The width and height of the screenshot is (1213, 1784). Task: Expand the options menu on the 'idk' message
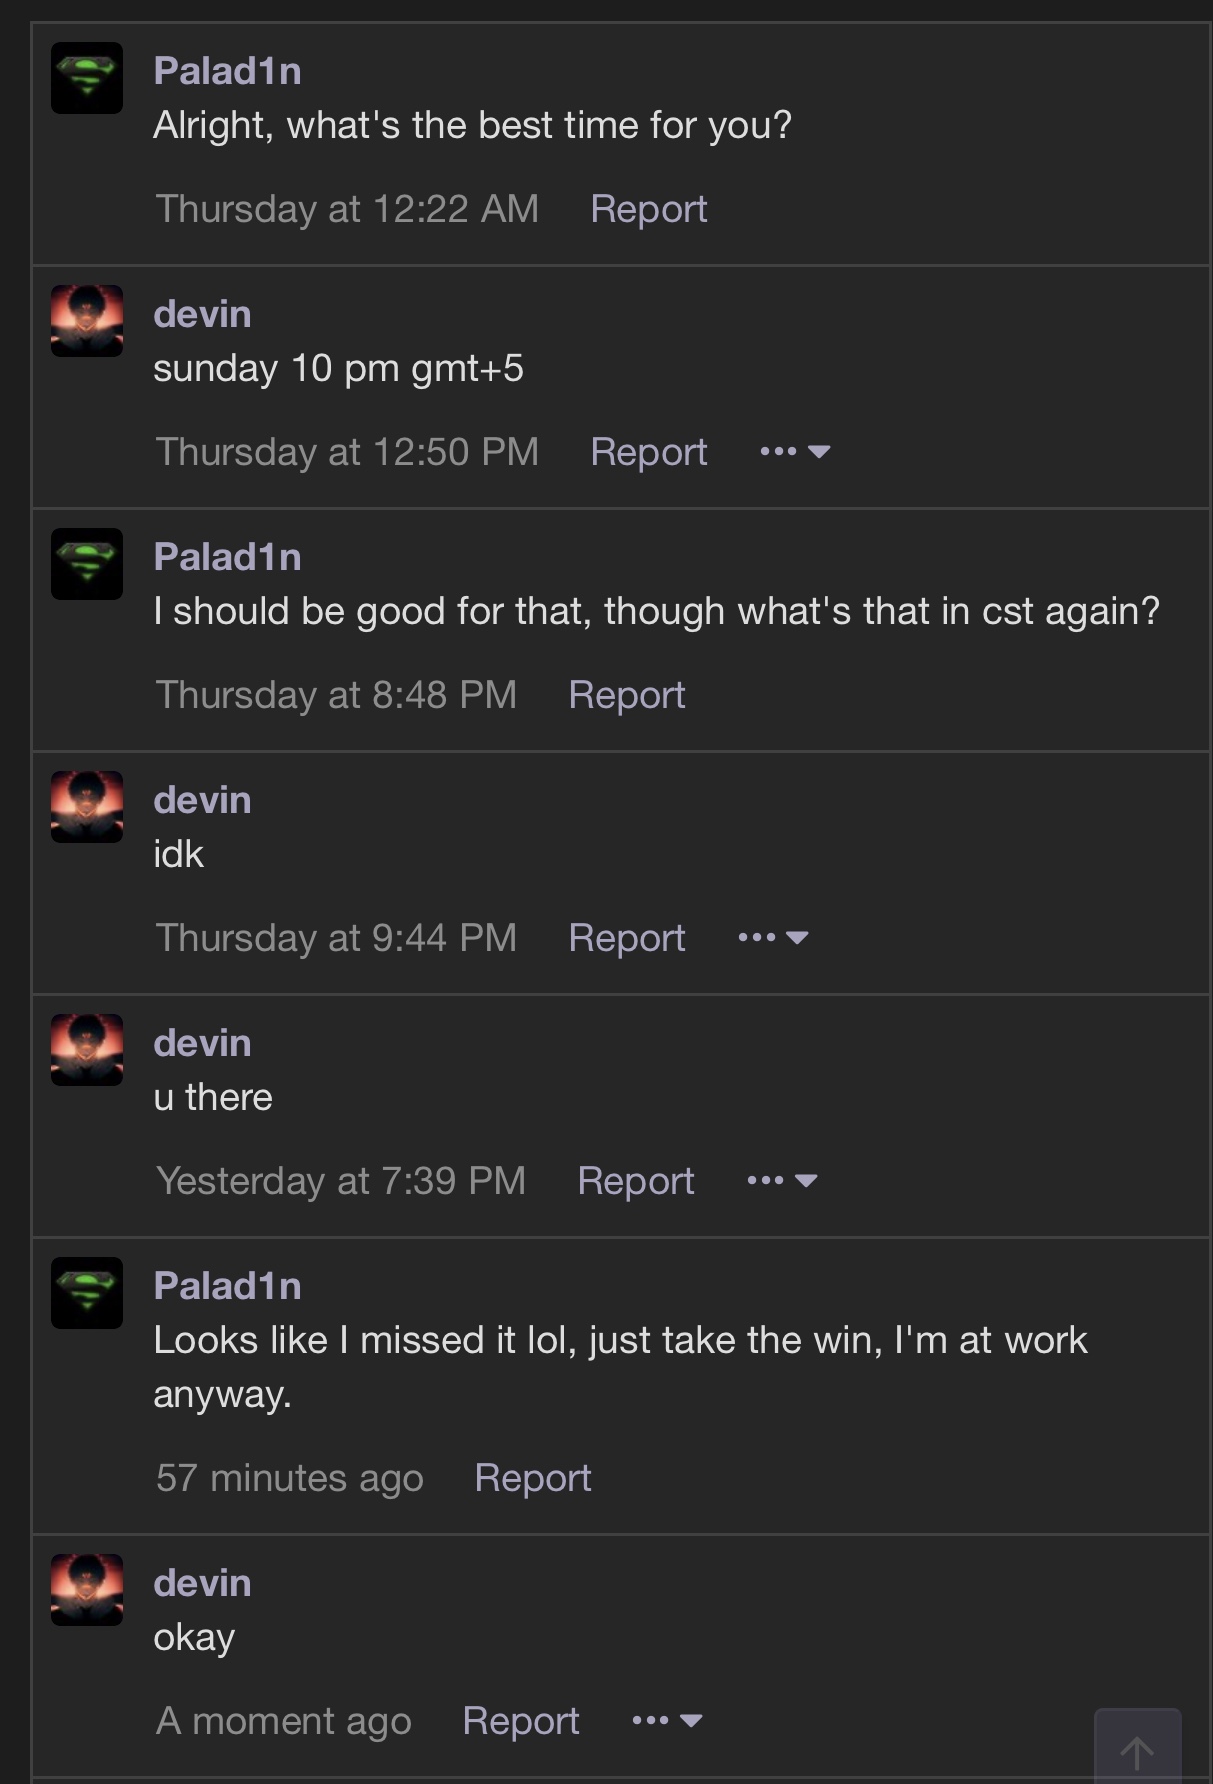point(773,938)
